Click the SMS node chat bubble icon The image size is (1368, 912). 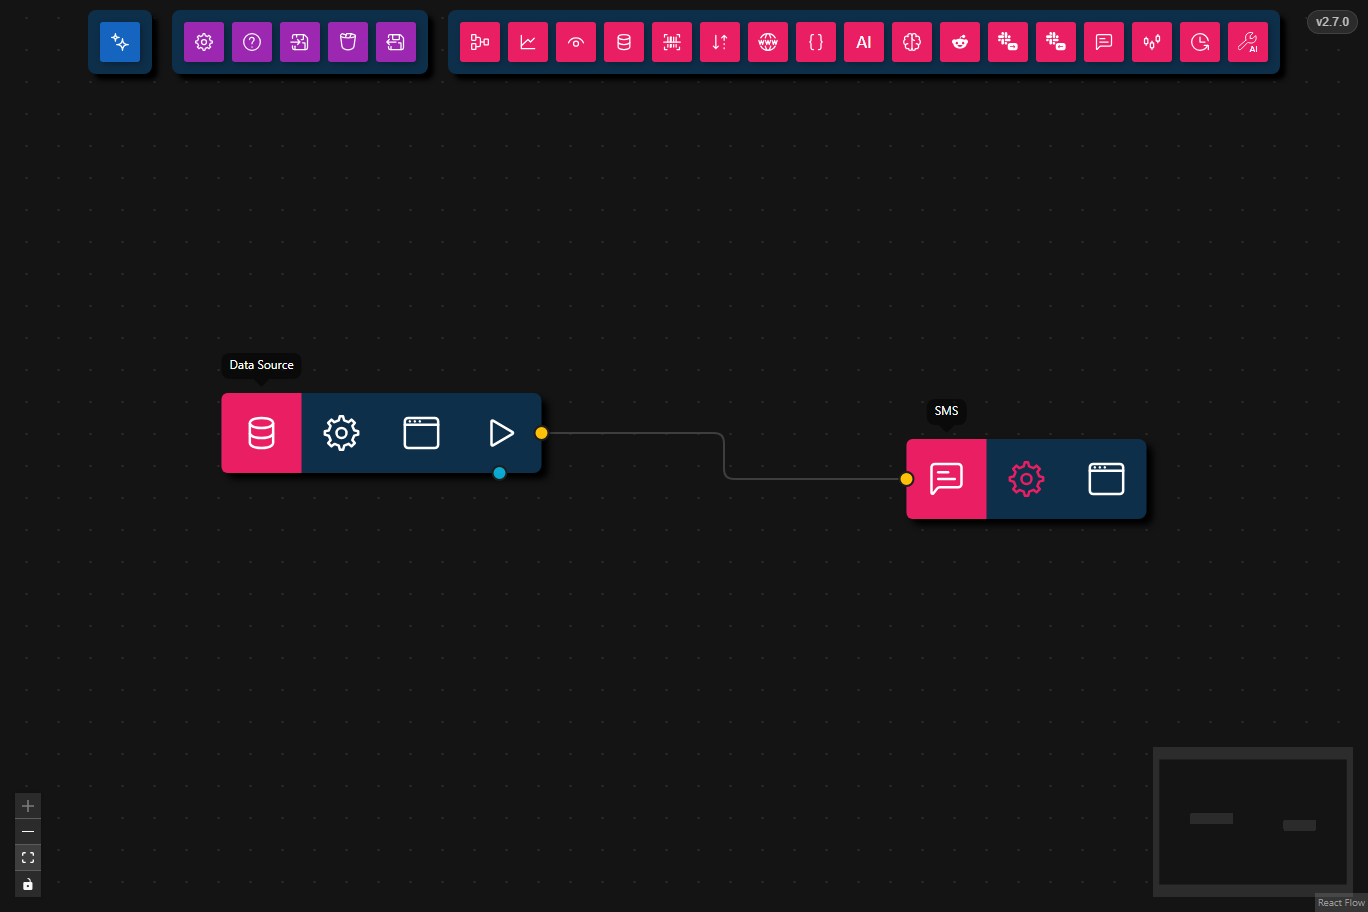pos(946,479)
